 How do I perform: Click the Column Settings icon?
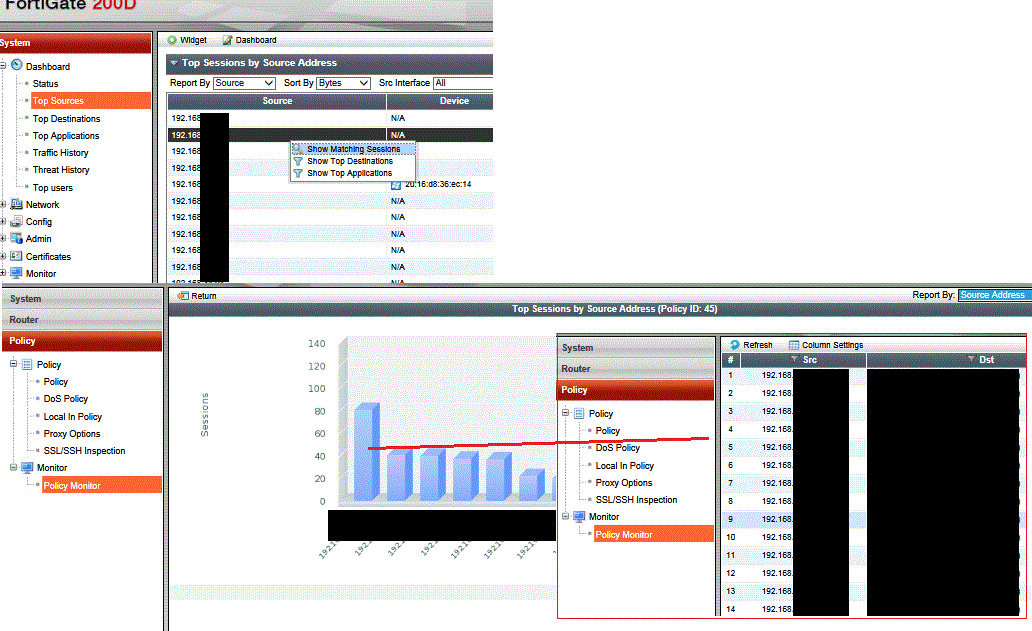coord(794,345)
